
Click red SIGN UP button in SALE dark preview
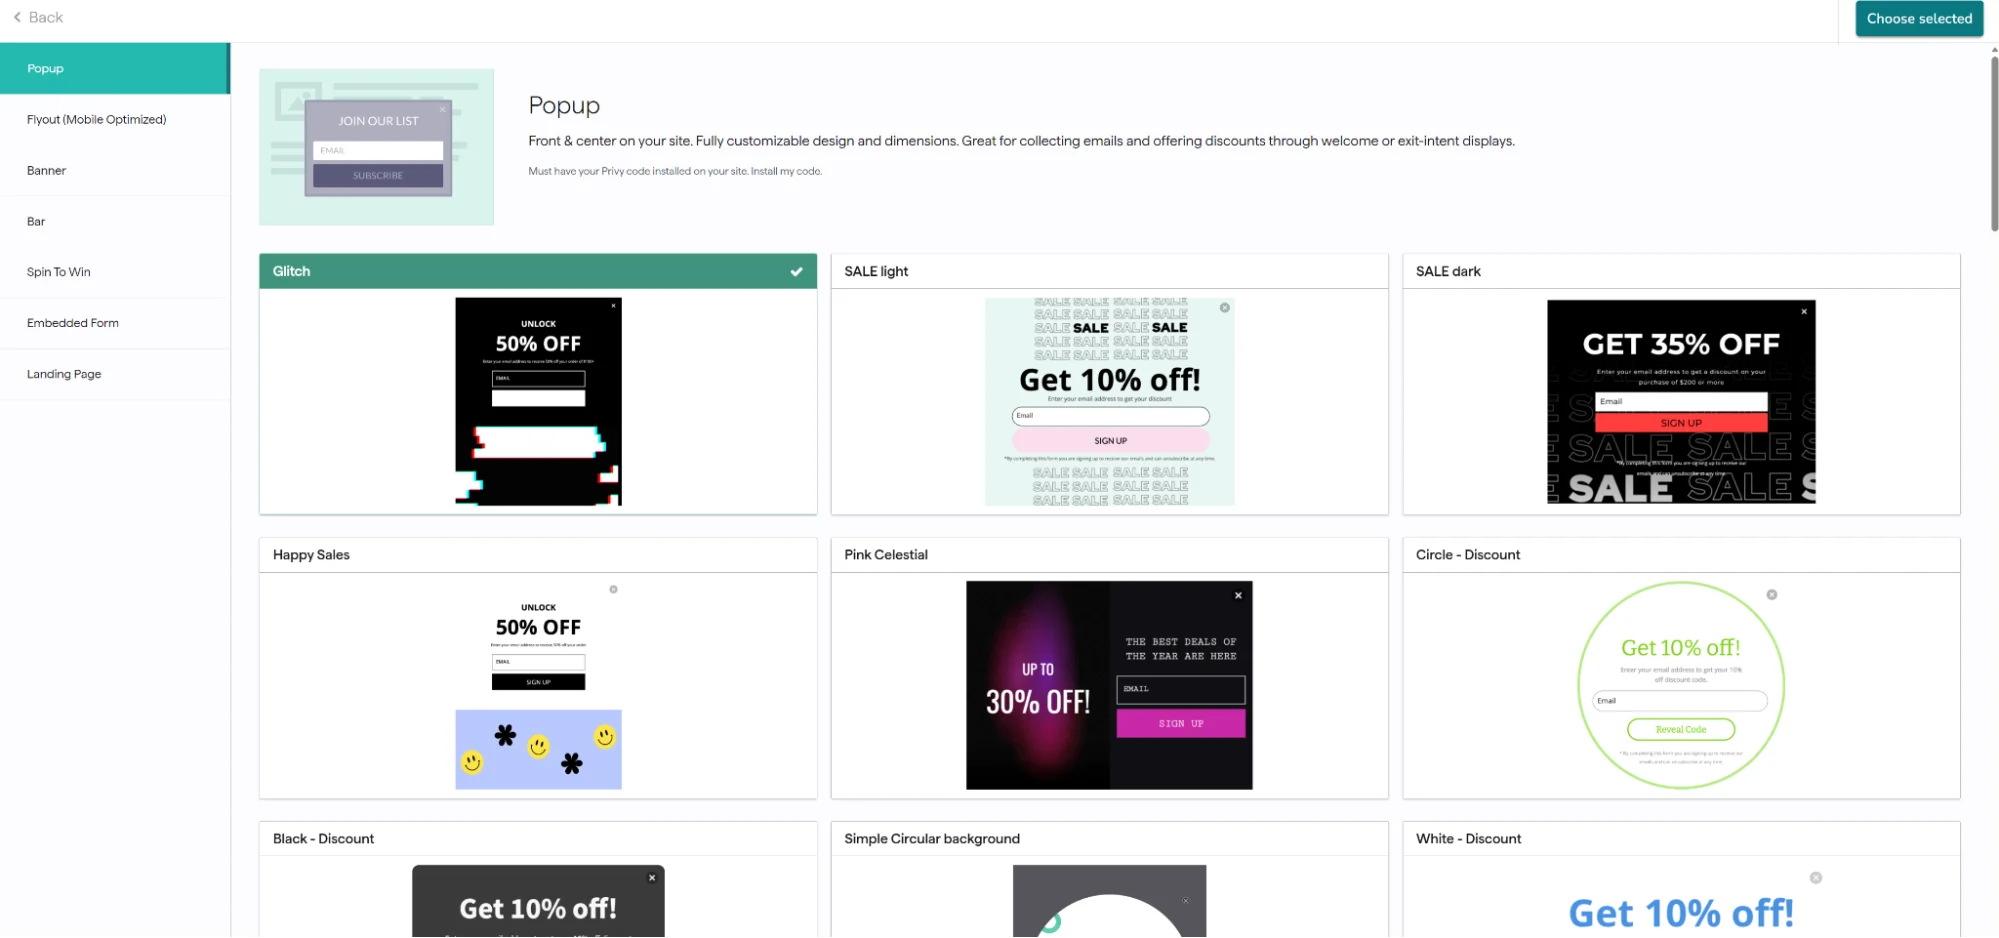1681,423
